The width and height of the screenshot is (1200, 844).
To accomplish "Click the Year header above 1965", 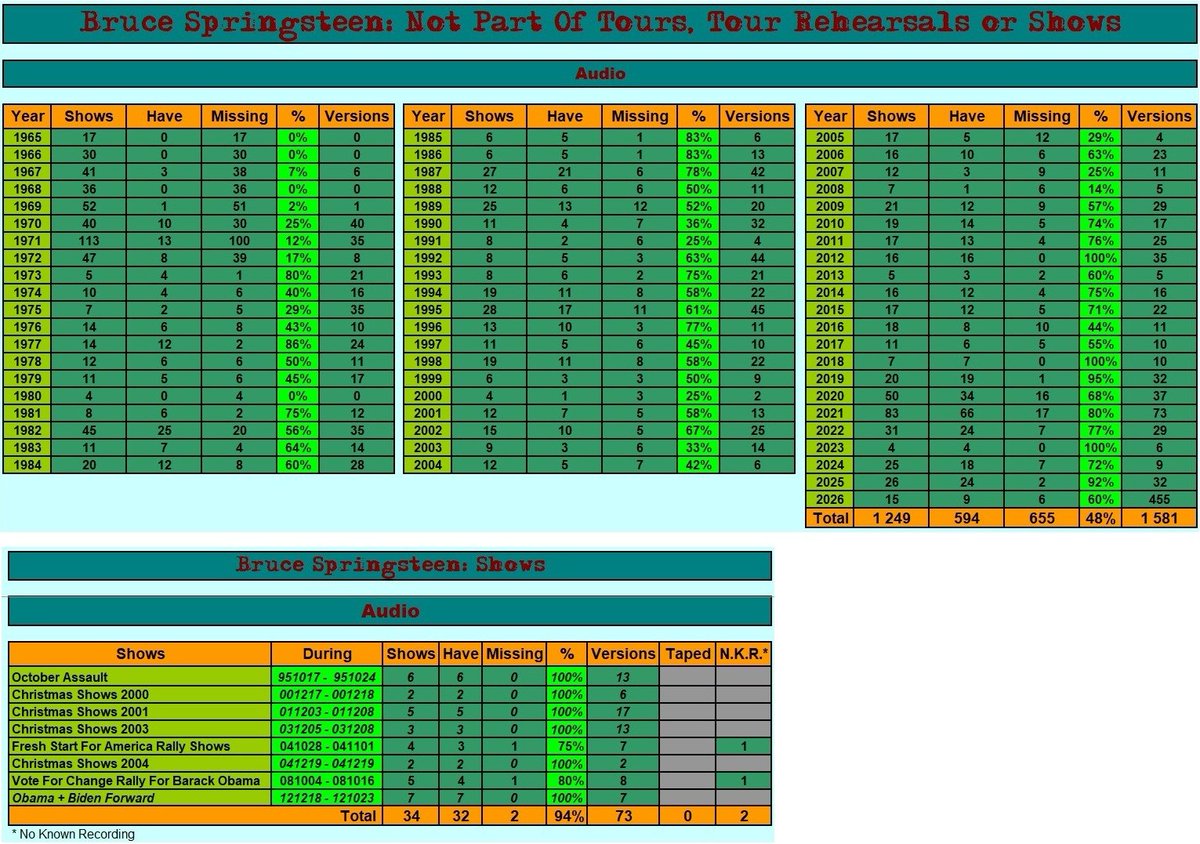I will 26,116.
